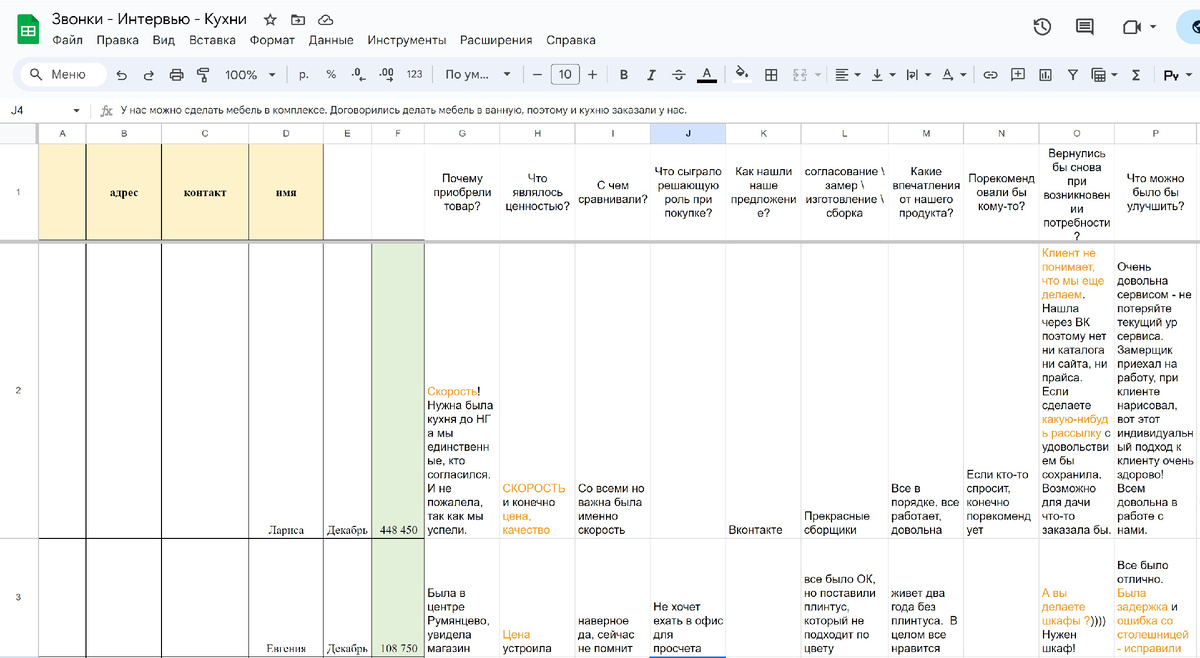Open the Name box dropdown arrow

(77, 111)
